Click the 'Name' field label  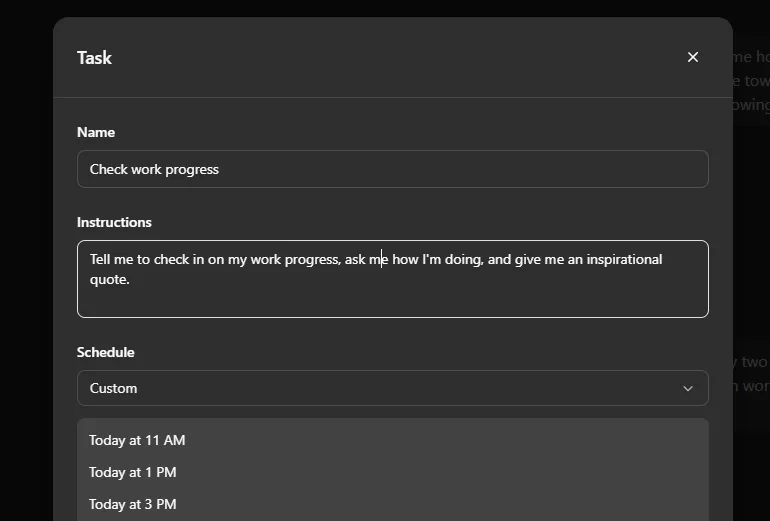click(96, 132)
